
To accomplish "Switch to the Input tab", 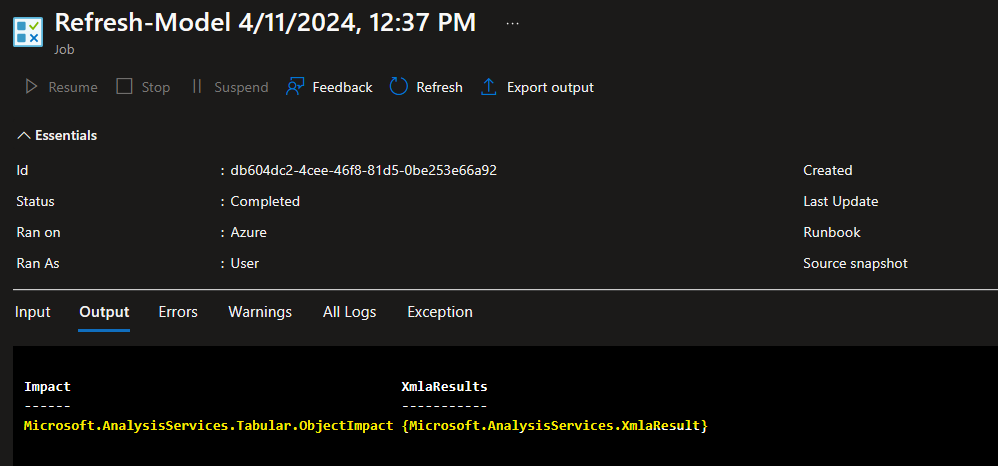I will (32, 312).
